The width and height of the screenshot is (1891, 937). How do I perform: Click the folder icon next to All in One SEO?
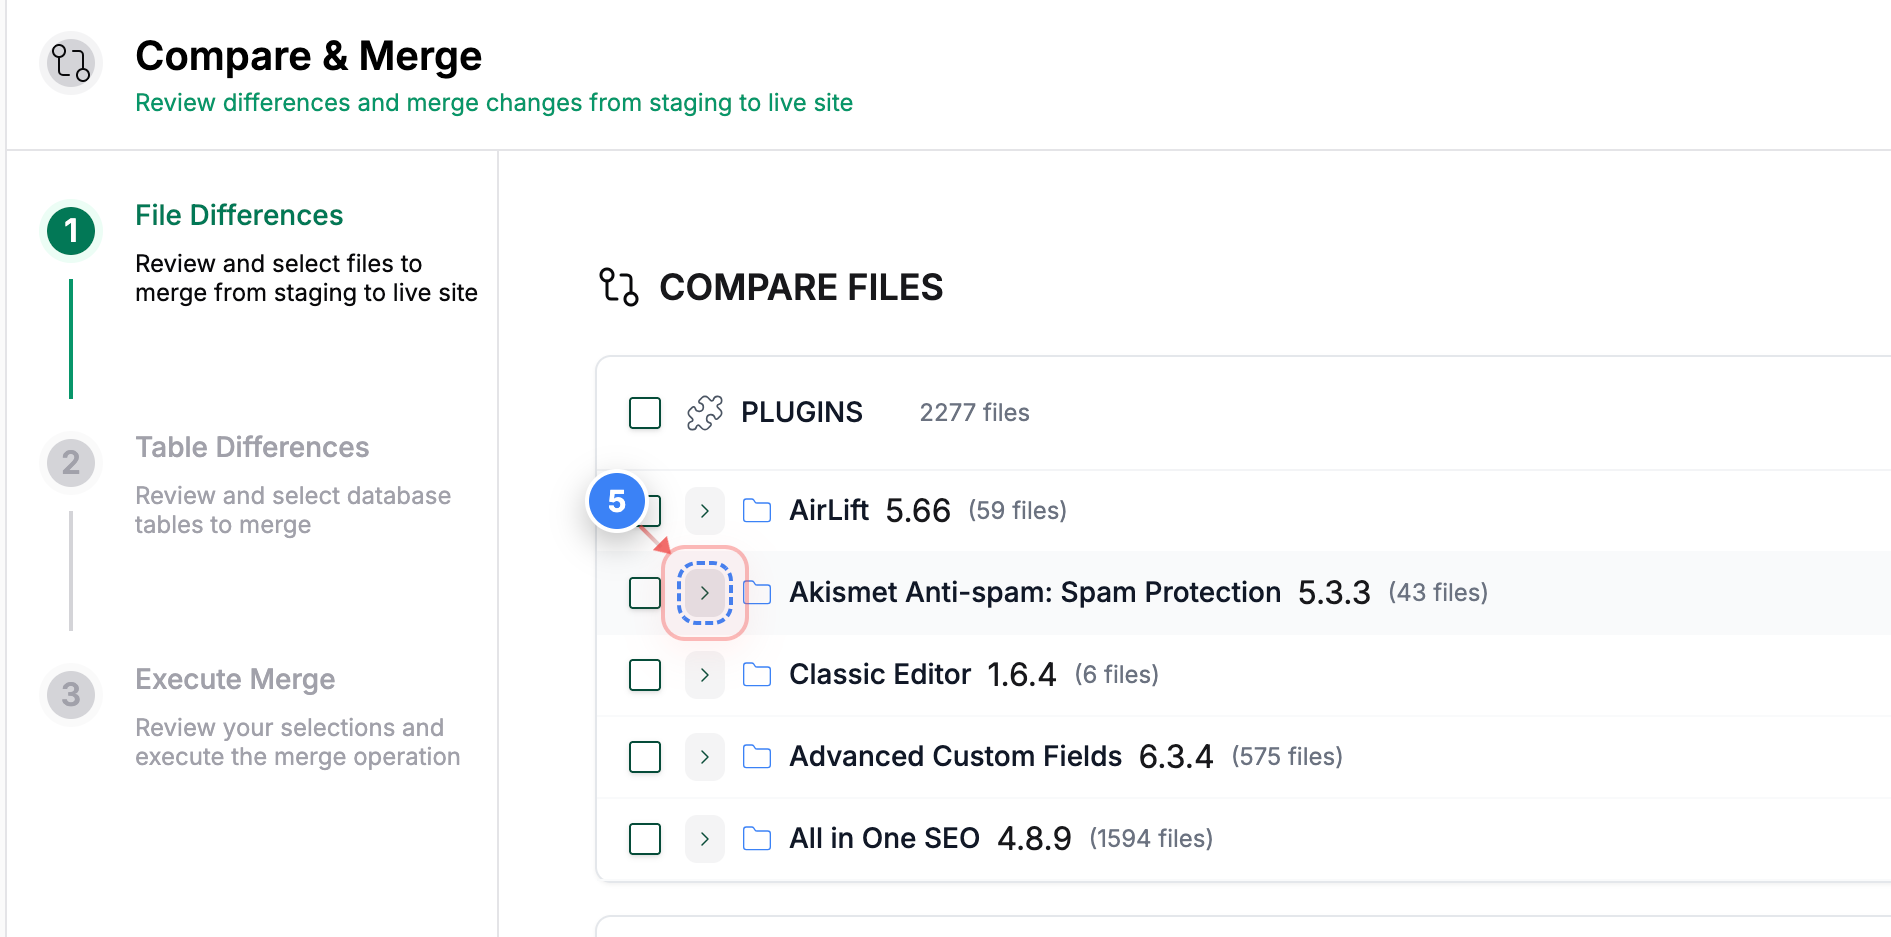[757, 838]
